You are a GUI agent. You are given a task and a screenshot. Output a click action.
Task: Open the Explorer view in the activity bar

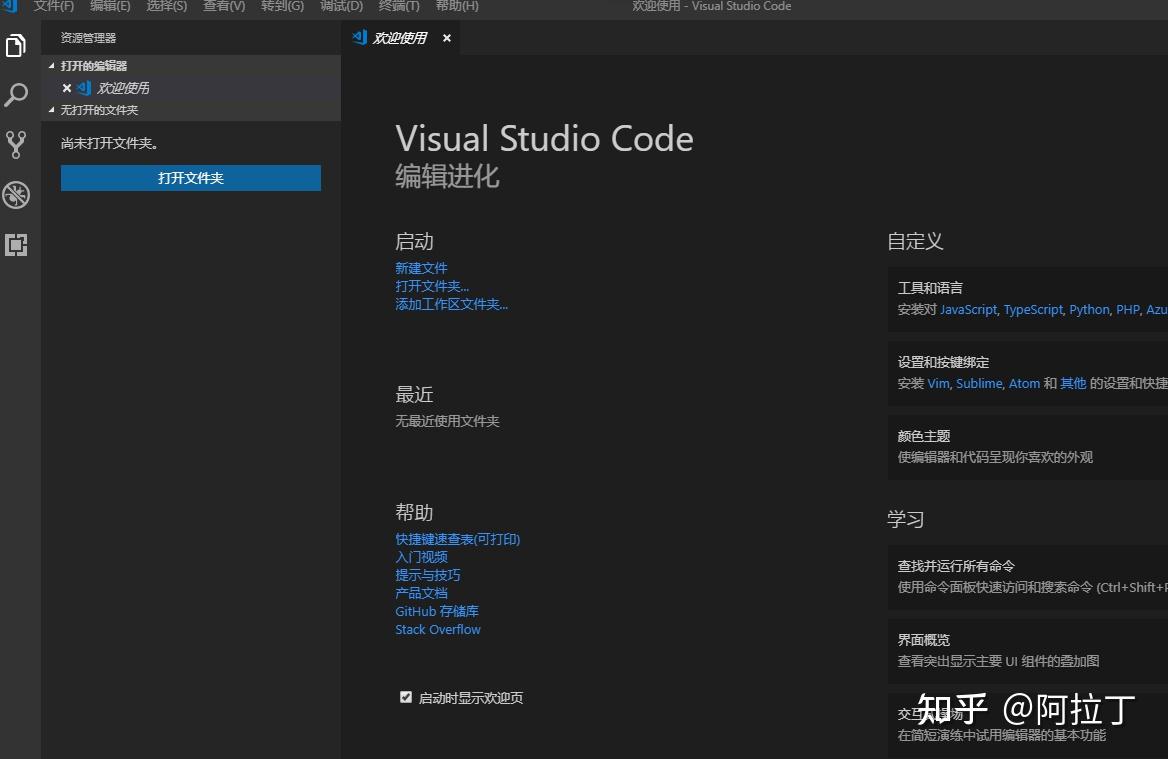(16, 45)
